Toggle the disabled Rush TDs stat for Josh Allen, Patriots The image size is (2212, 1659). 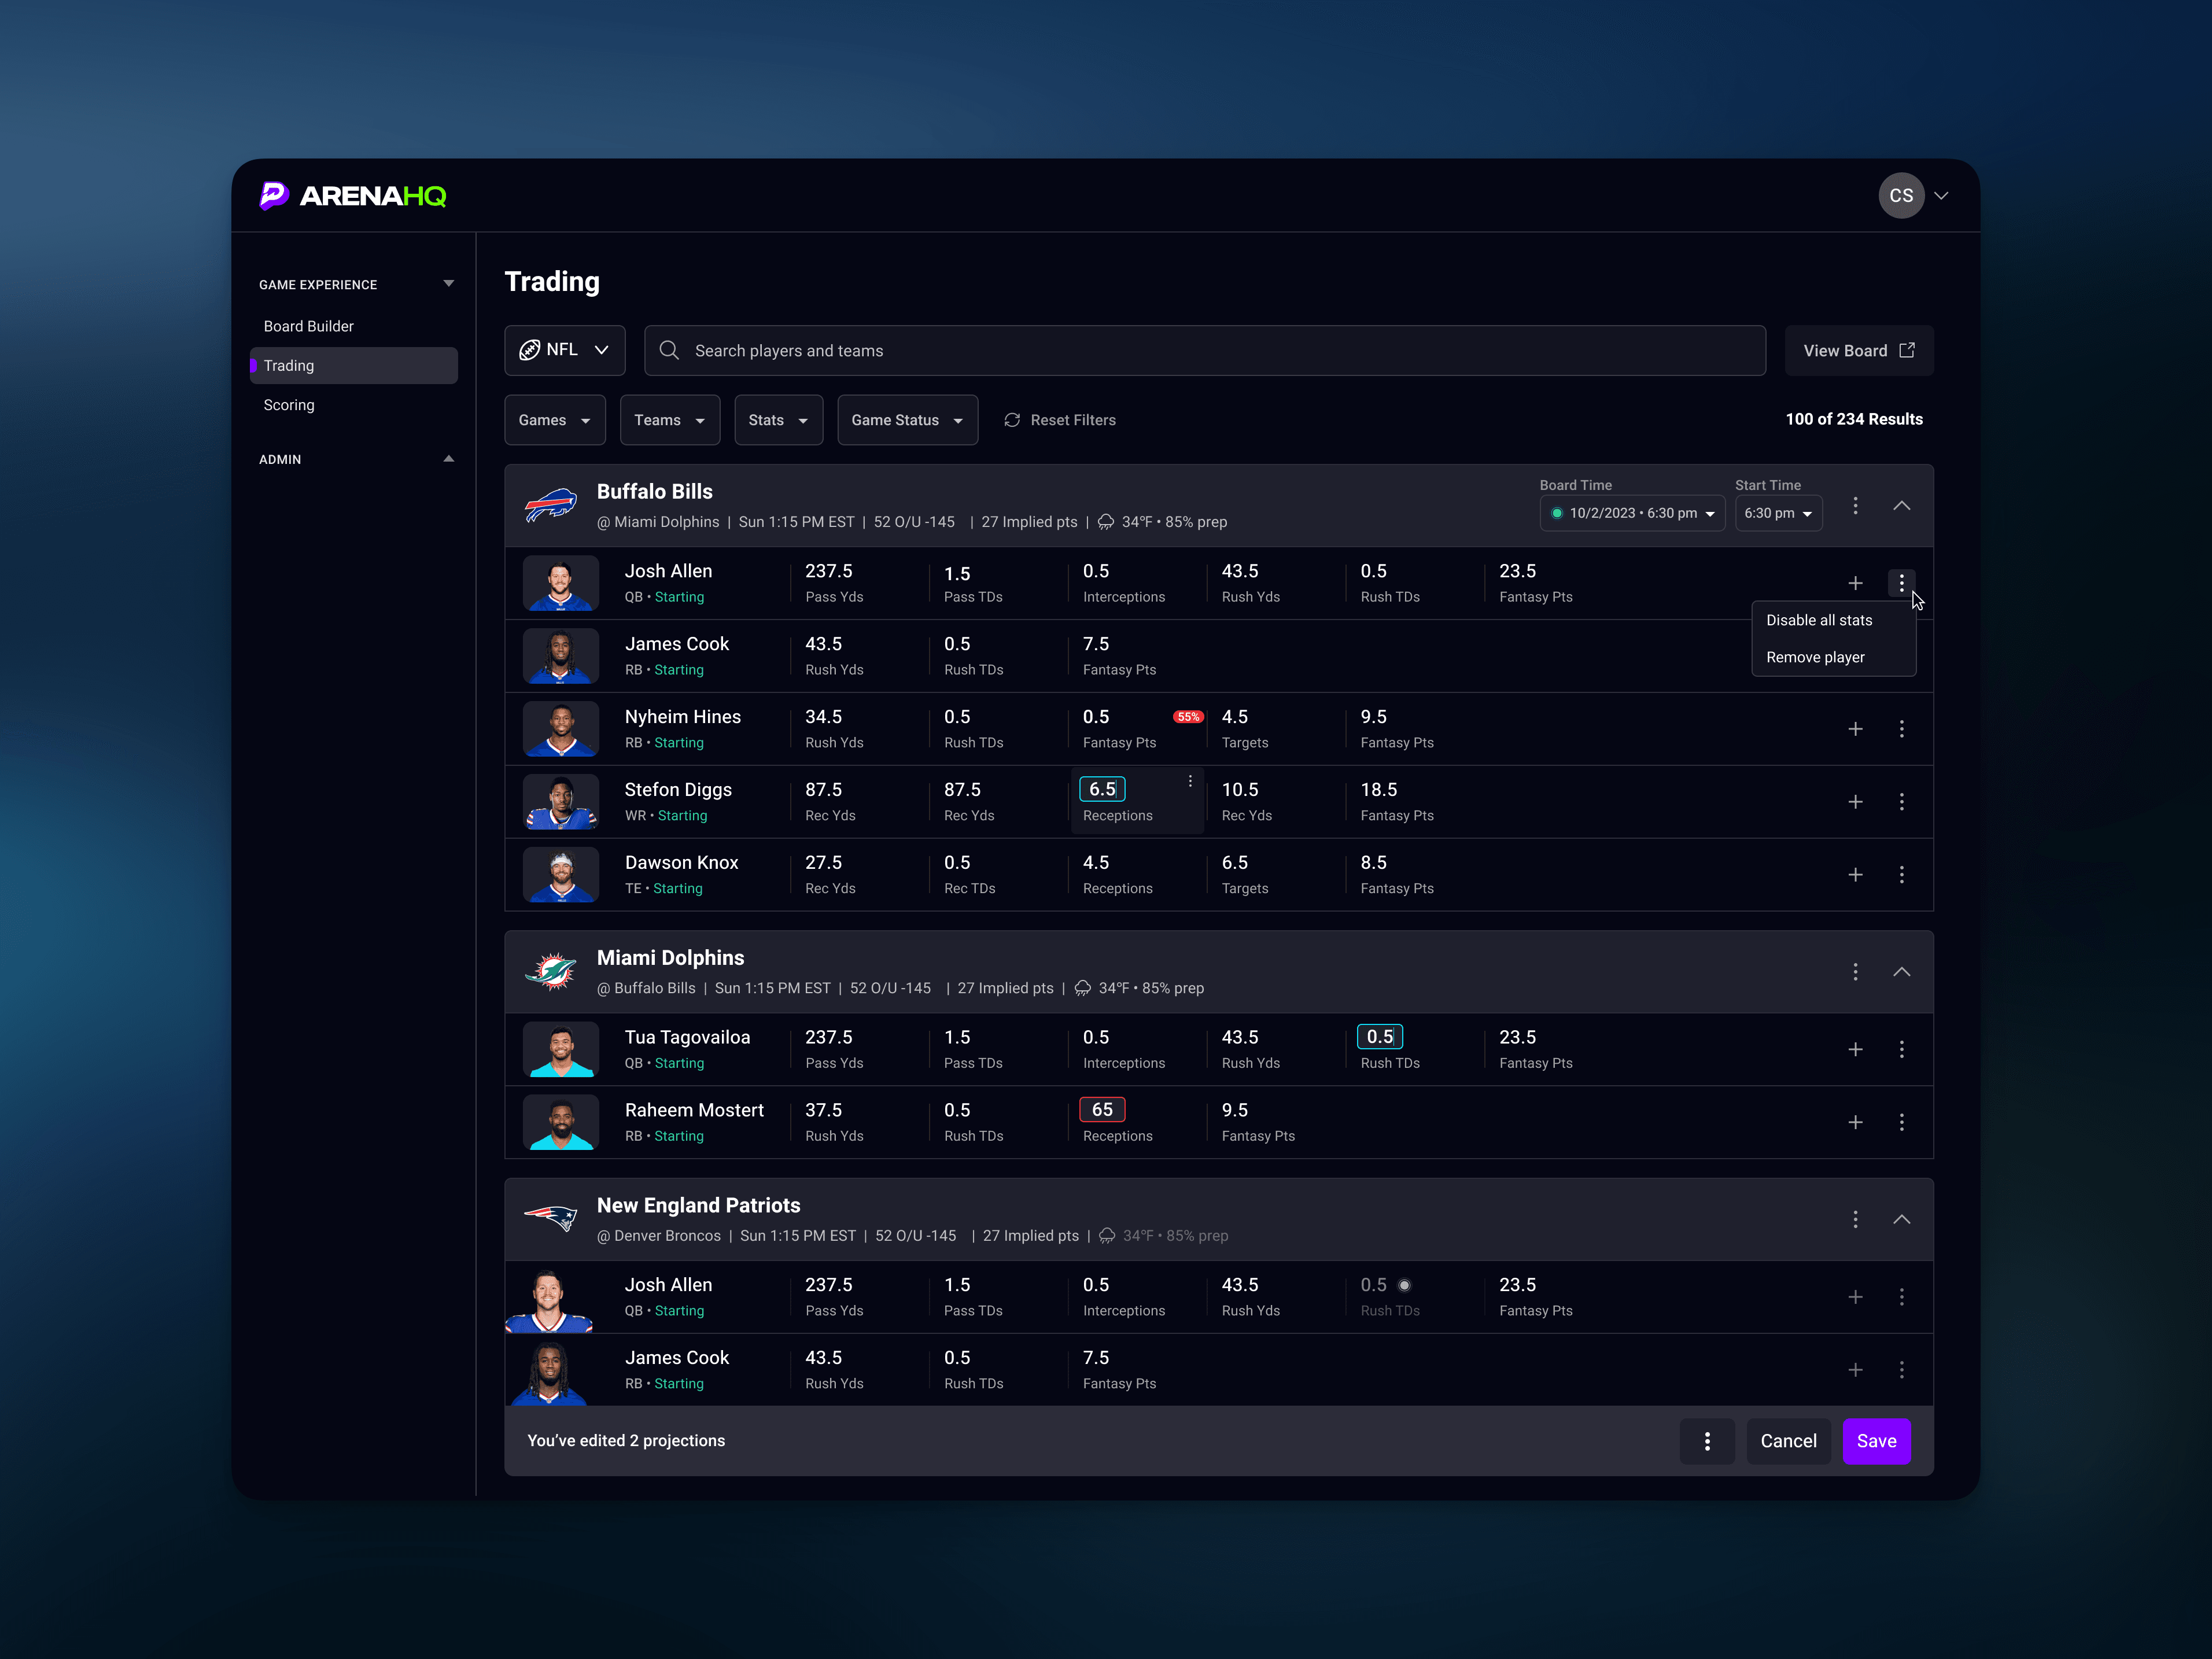pyautogui.click(x=1404, y=1285)
